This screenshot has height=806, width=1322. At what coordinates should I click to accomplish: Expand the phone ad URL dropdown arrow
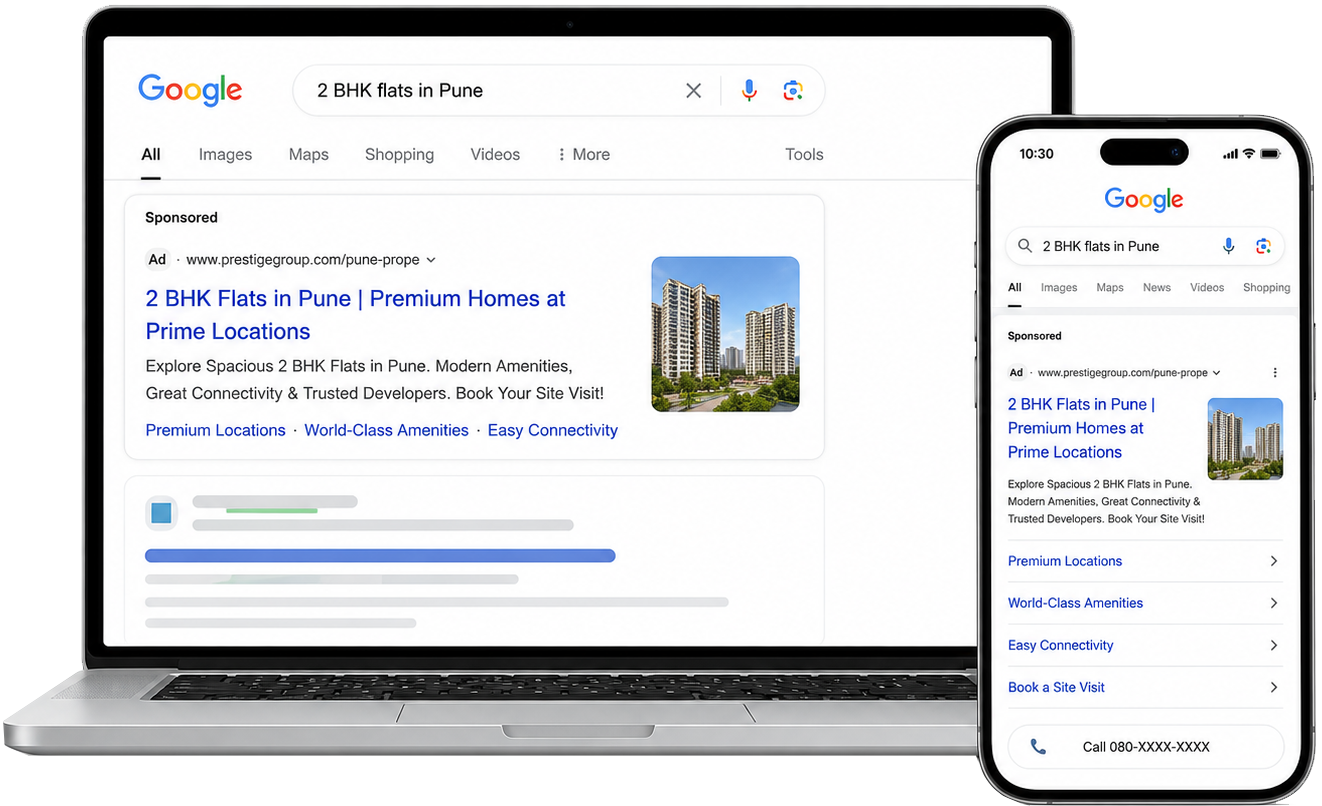tap(1217, 373)
